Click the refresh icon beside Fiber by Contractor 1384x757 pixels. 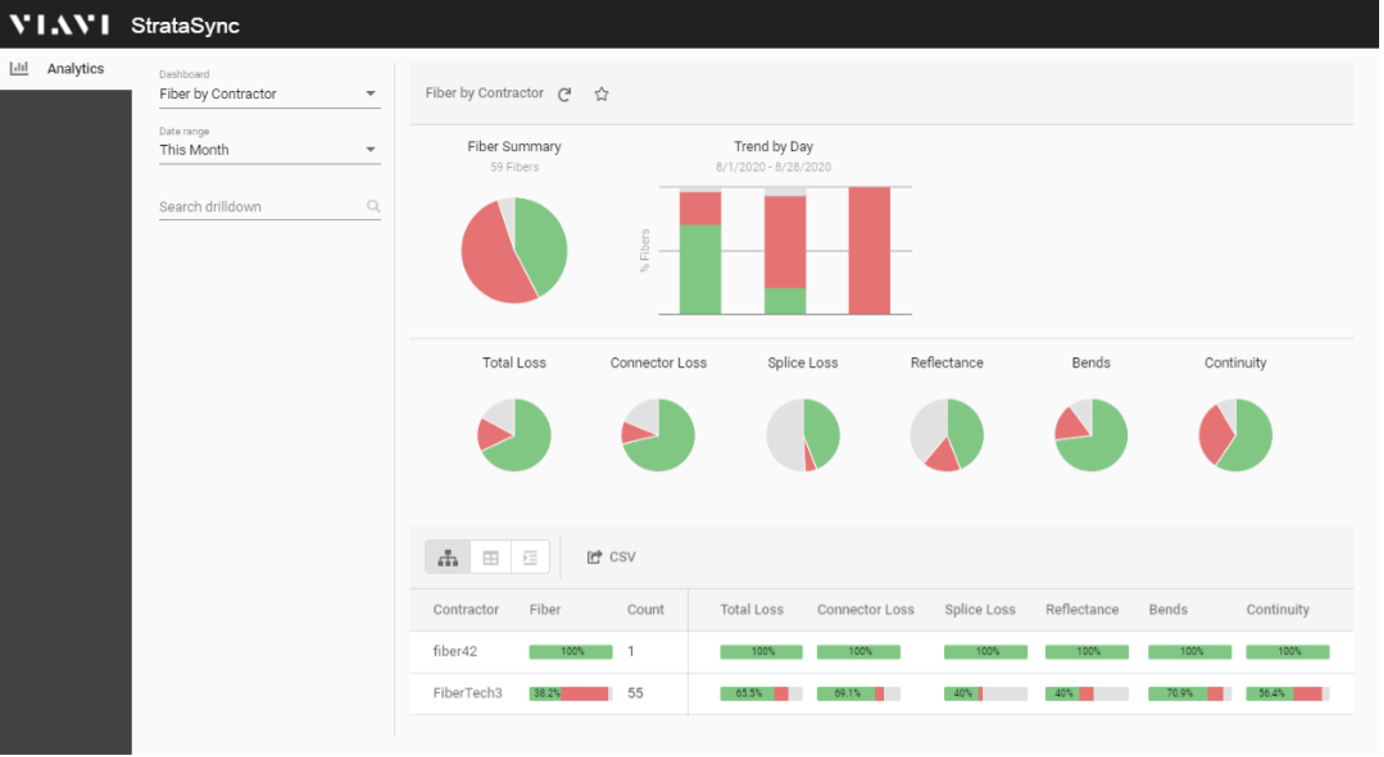click(x=564, y=94)
